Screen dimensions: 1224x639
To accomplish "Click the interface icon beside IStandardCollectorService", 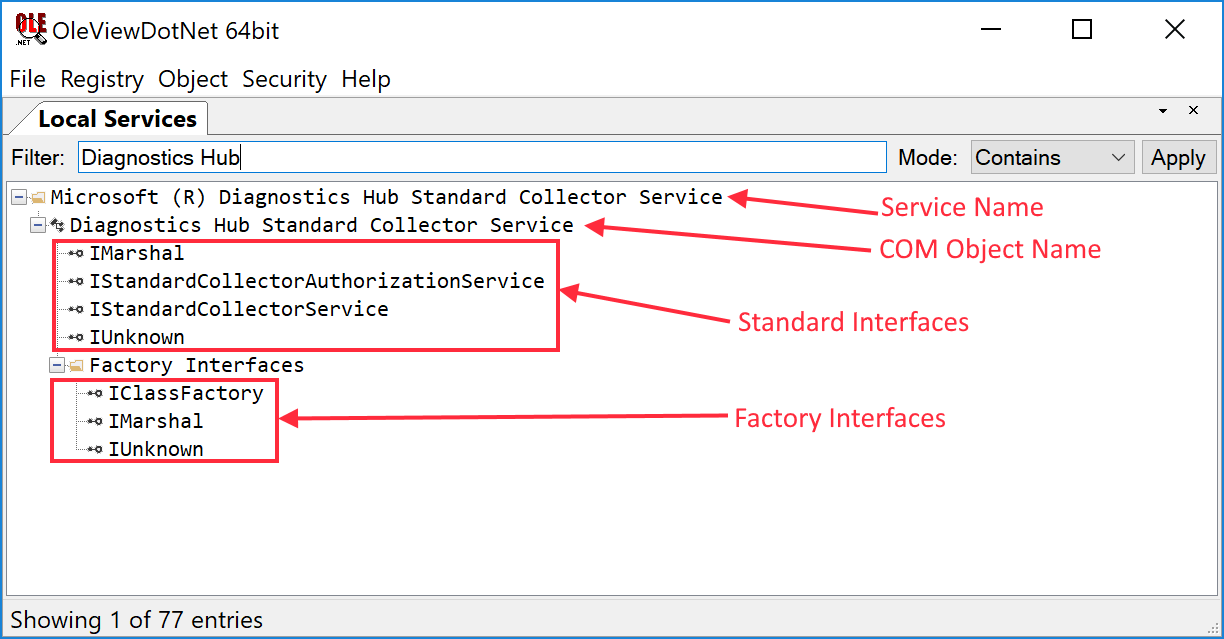I will pos(77,310).
